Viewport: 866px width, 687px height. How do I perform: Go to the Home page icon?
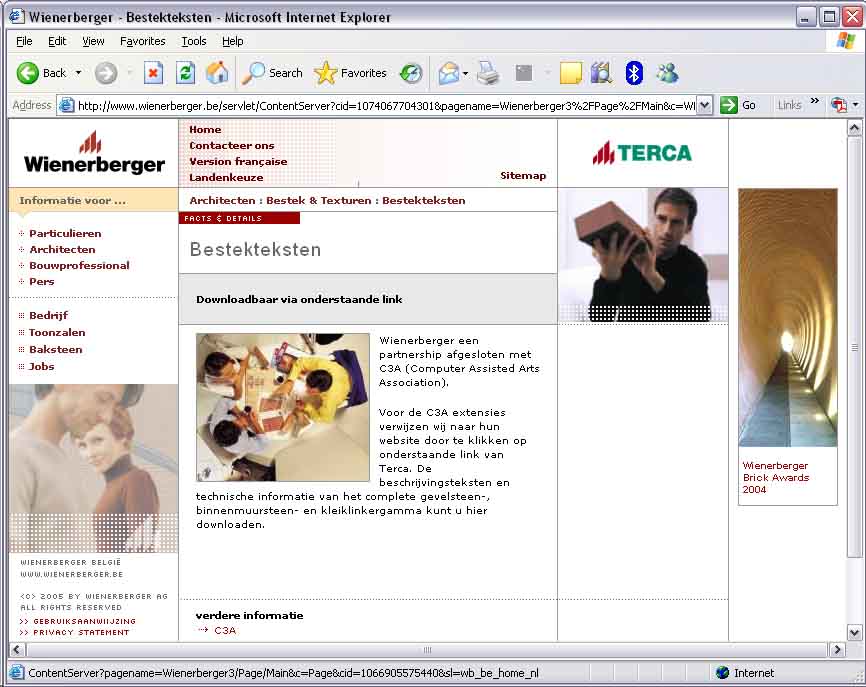[218, 73]
